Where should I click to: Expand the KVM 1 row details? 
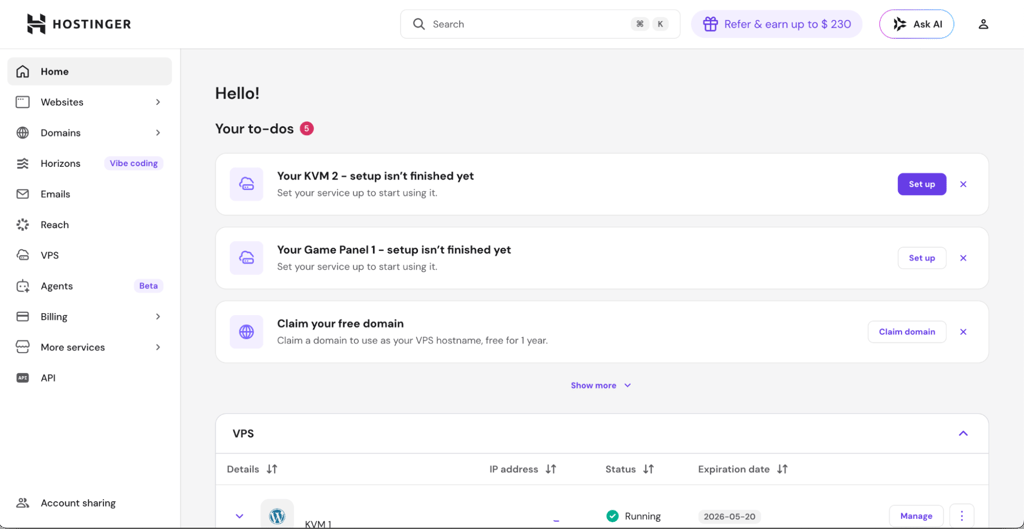tap(239, 516)
